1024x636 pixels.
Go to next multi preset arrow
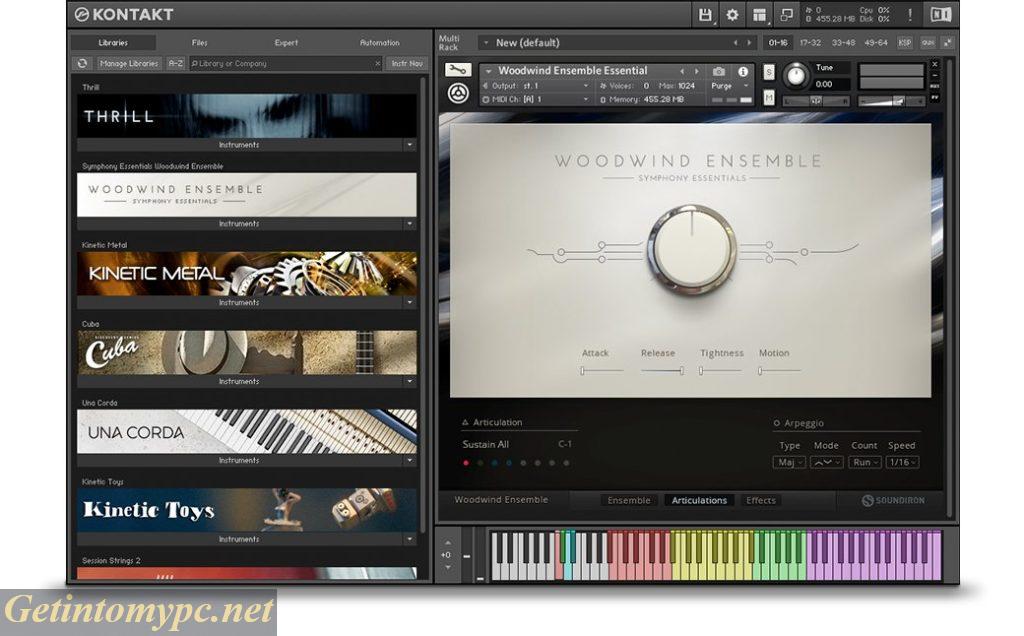click(749, 42)
